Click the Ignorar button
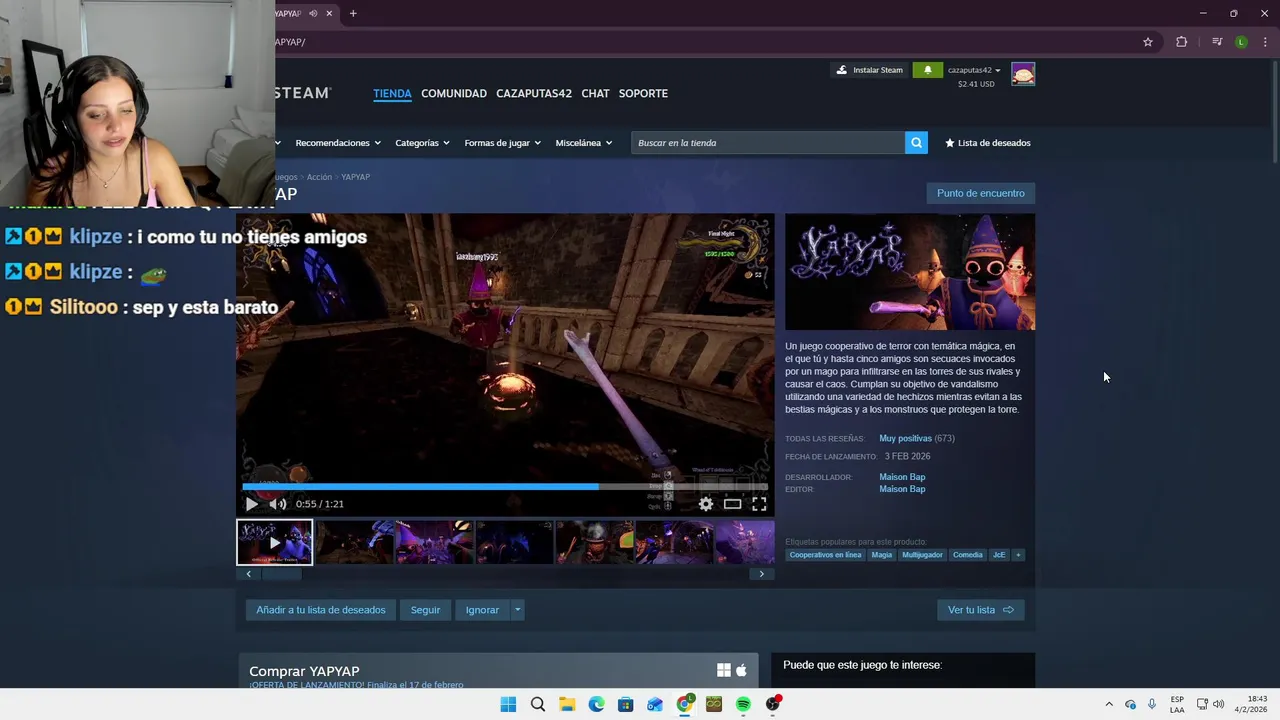This screenshot has width=1280, height=720. 482,610
